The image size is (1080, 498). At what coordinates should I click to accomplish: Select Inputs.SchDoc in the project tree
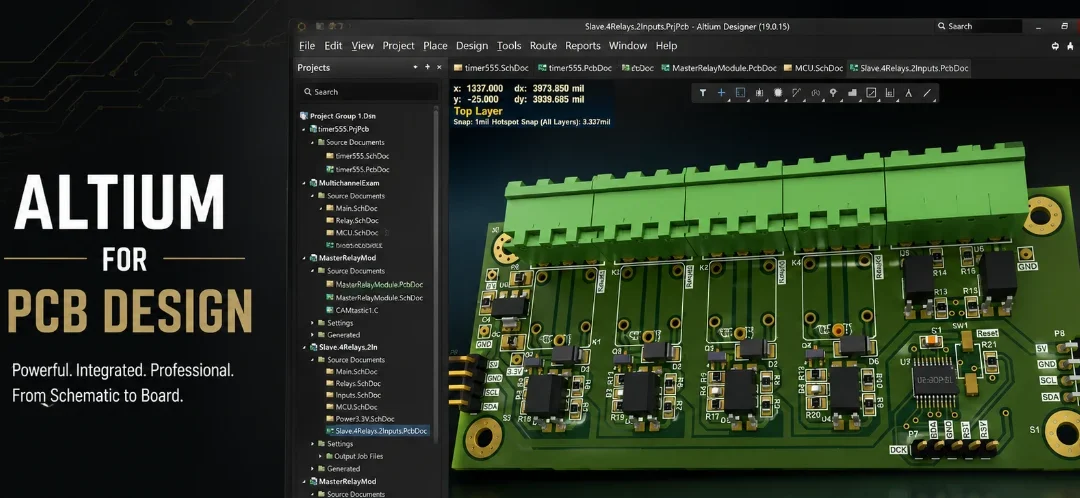[358, 395]
